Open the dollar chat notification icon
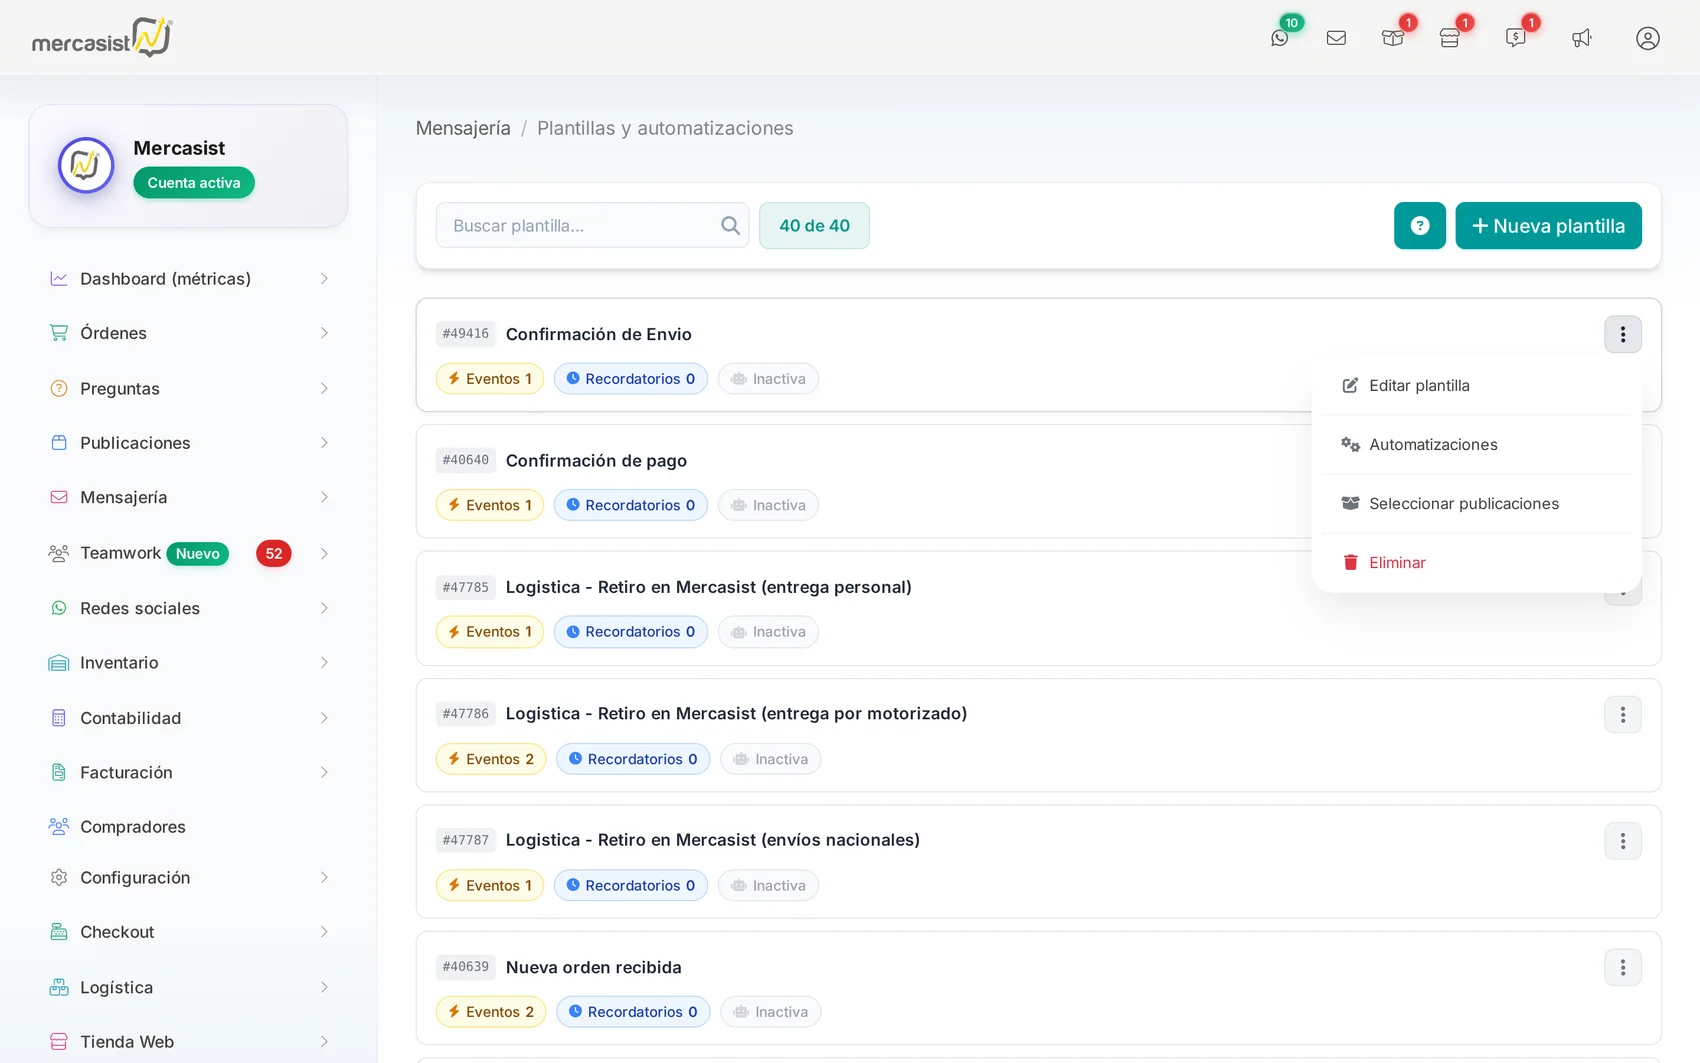The height and width of the screenshot is (1063, 1700). pyautogui.click(x=1516, y=38)
